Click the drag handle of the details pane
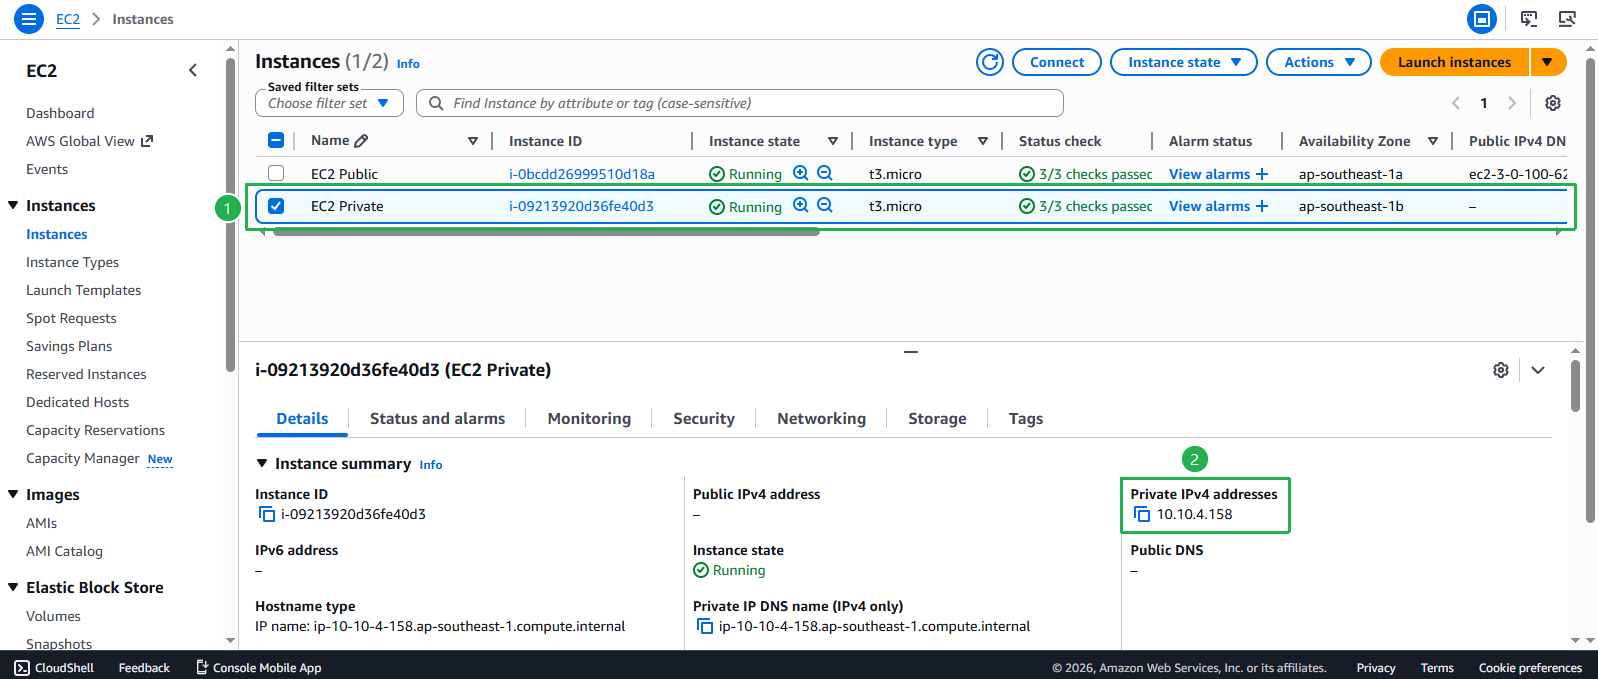Screen dimensions: 1598x679 pyautogui.click(x=911, y=352)
